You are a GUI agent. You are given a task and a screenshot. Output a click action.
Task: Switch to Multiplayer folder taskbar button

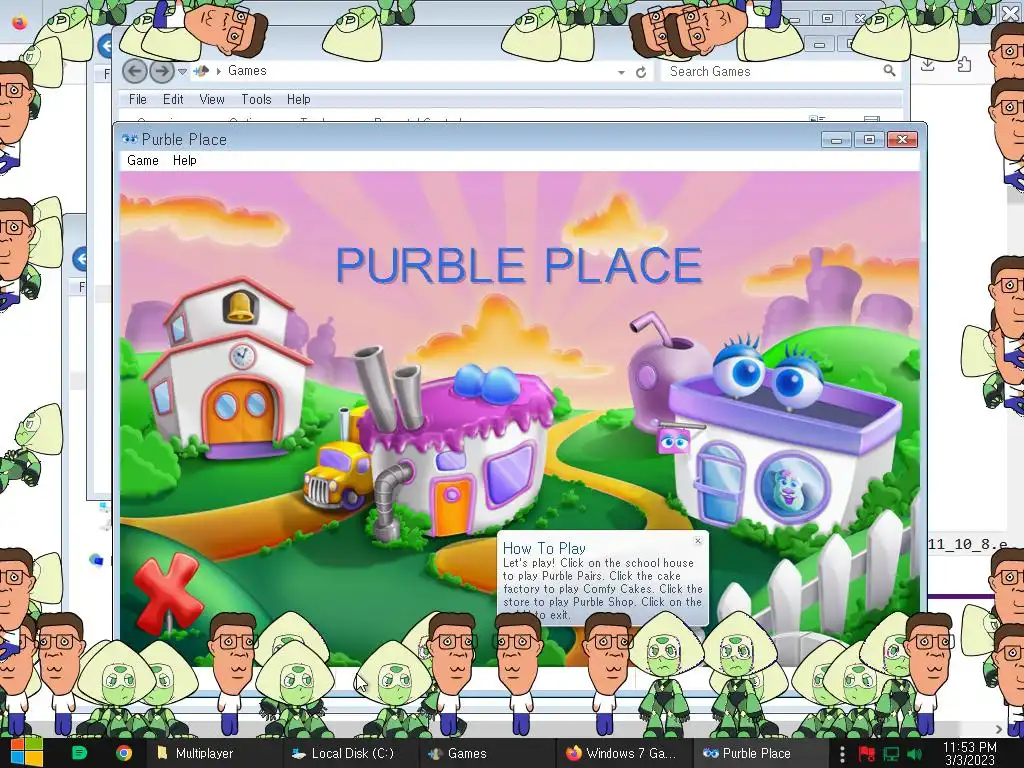pos(214,753)
